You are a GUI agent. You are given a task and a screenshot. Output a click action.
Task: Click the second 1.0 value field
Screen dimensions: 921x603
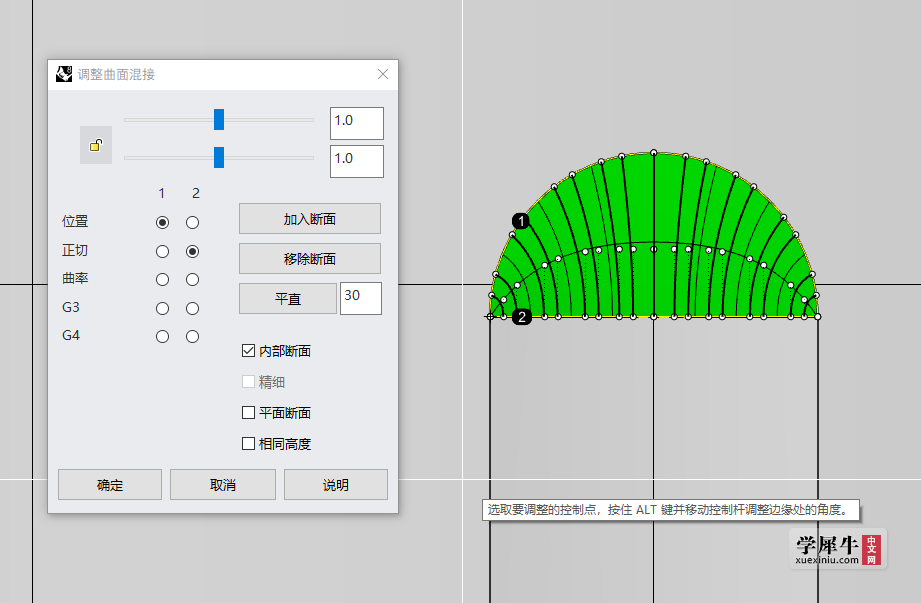[357, 161]
